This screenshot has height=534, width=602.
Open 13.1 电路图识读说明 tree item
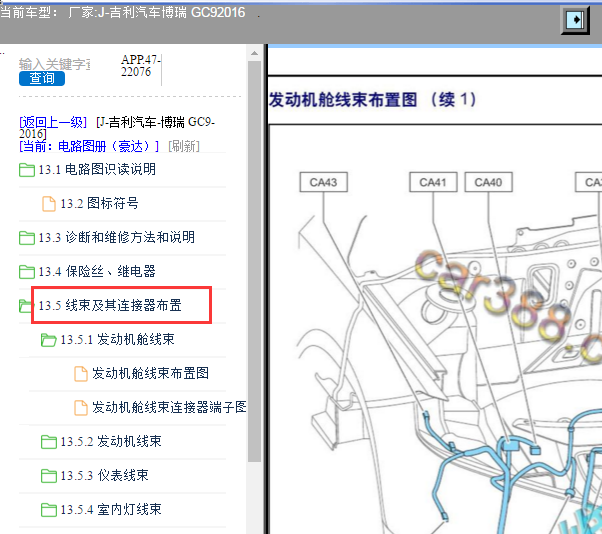(x=97, y=169)
